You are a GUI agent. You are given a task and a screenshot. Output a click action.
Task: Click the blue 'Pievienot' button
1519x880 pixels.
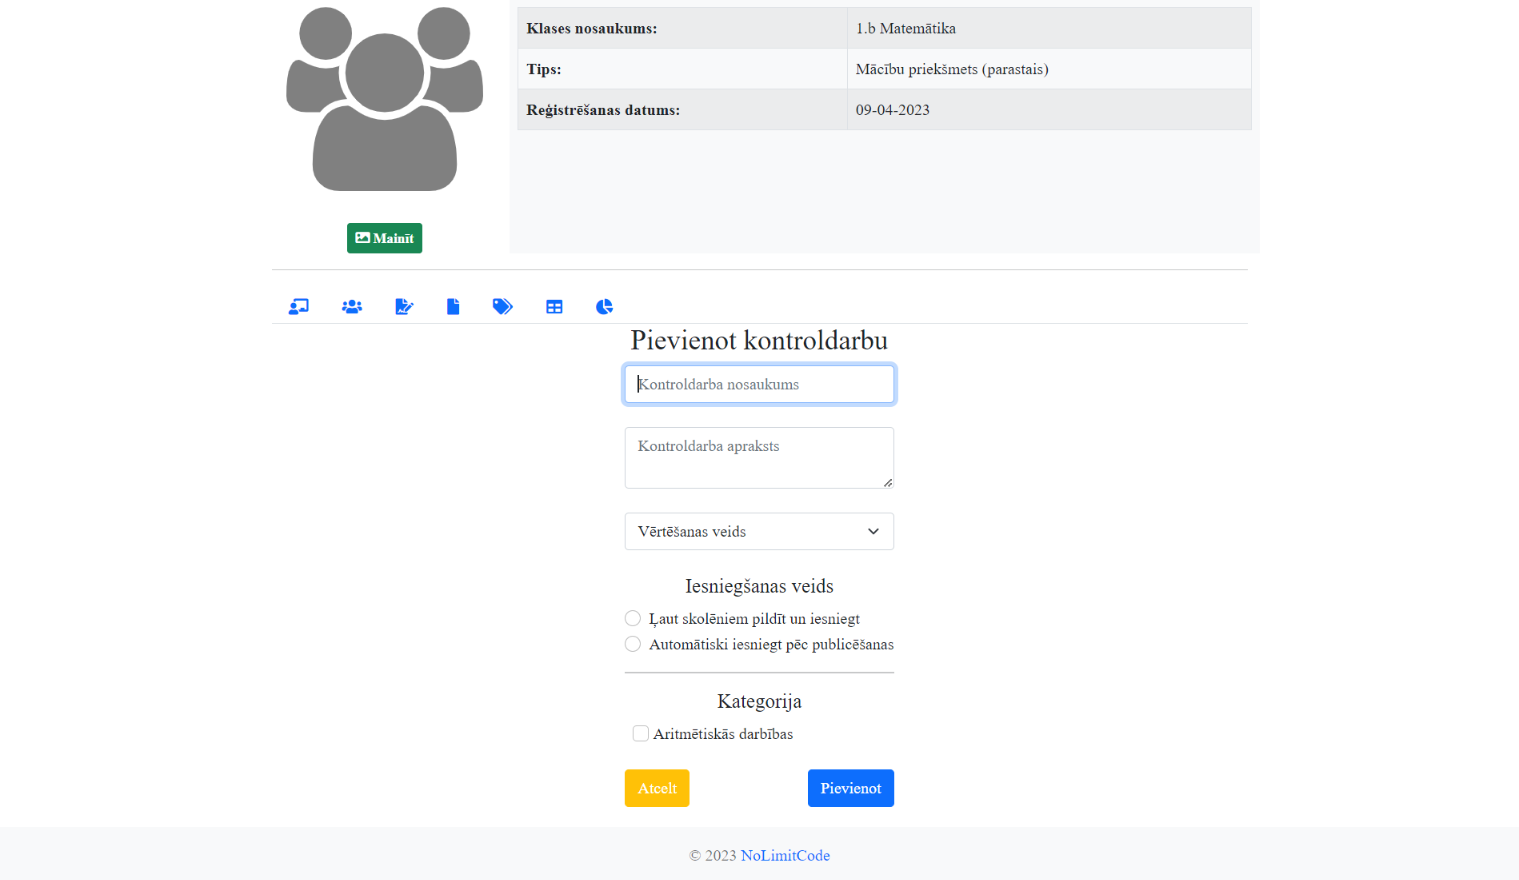click(850, 788)
